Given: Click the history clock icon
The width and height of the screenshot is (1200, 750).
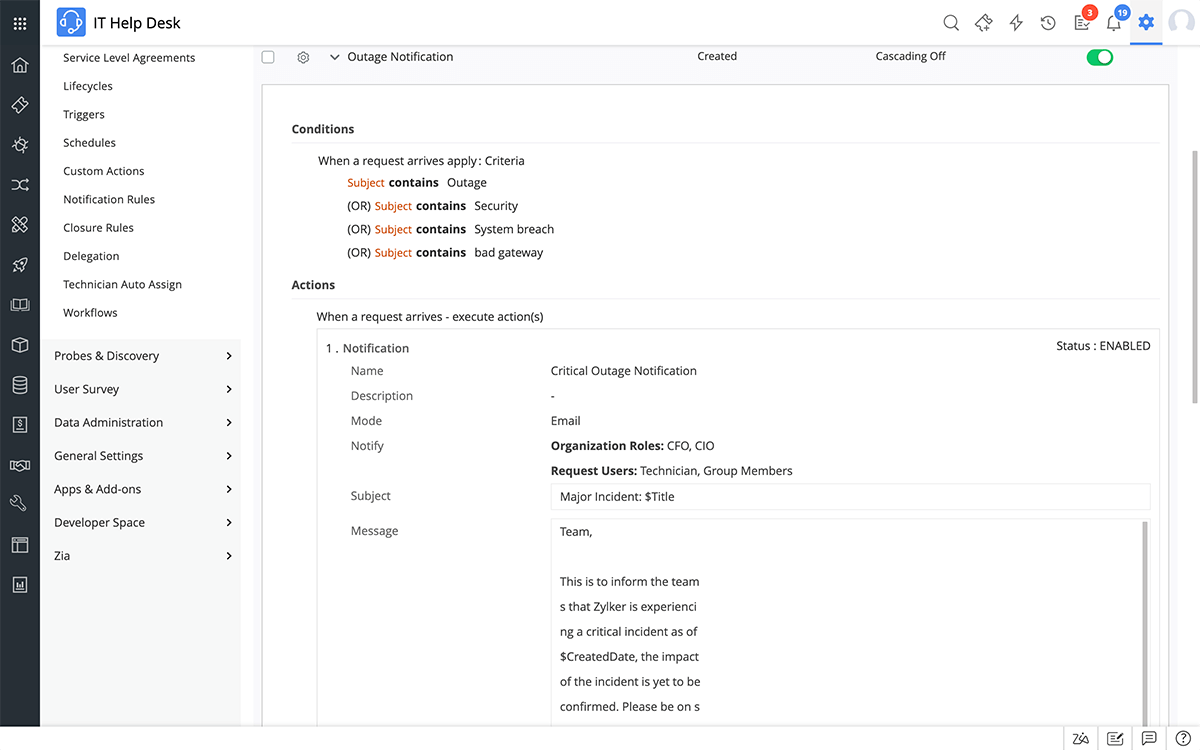Looking at the screenshot, I should [1048, 23].
